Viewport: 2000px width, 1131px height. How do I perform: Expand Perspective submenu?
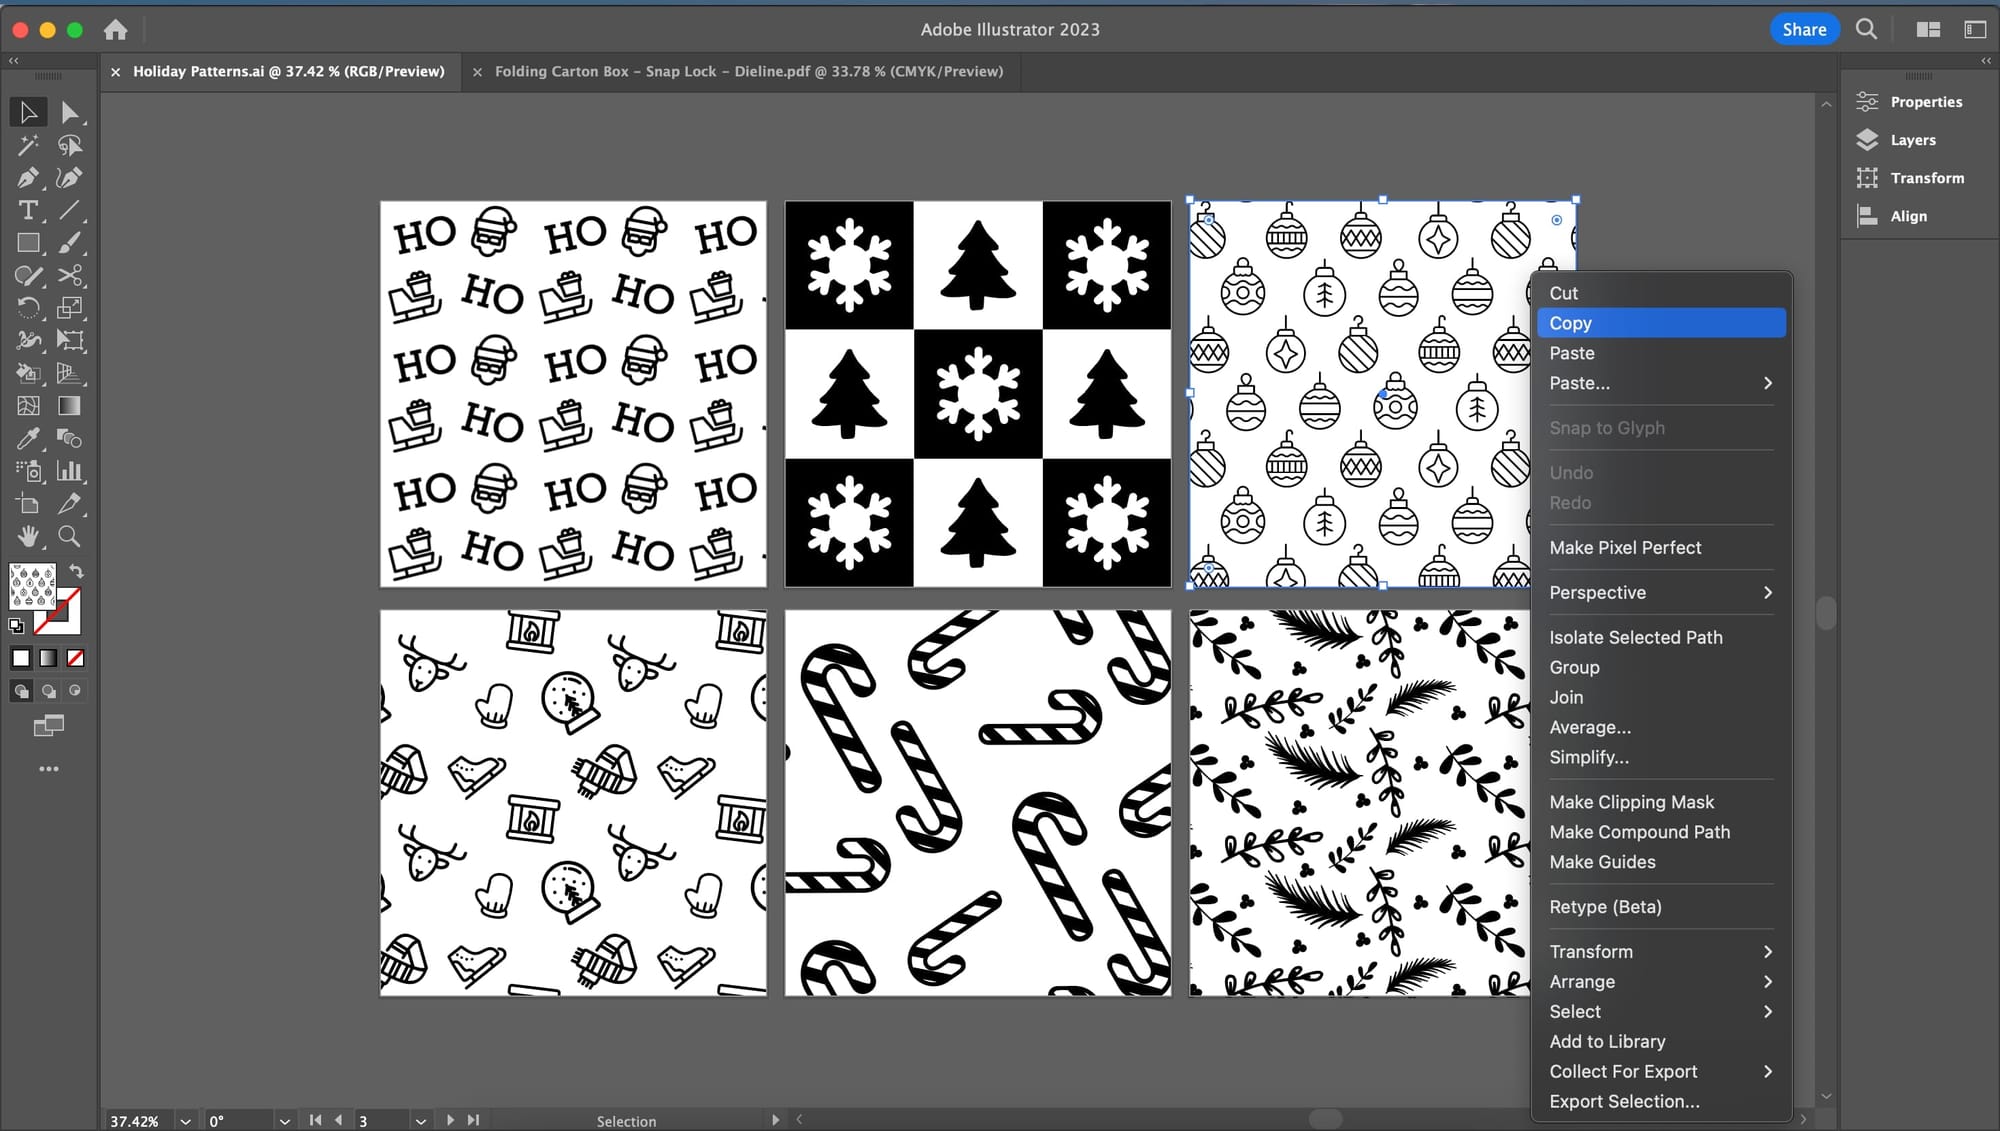(x=1661, y=592)
